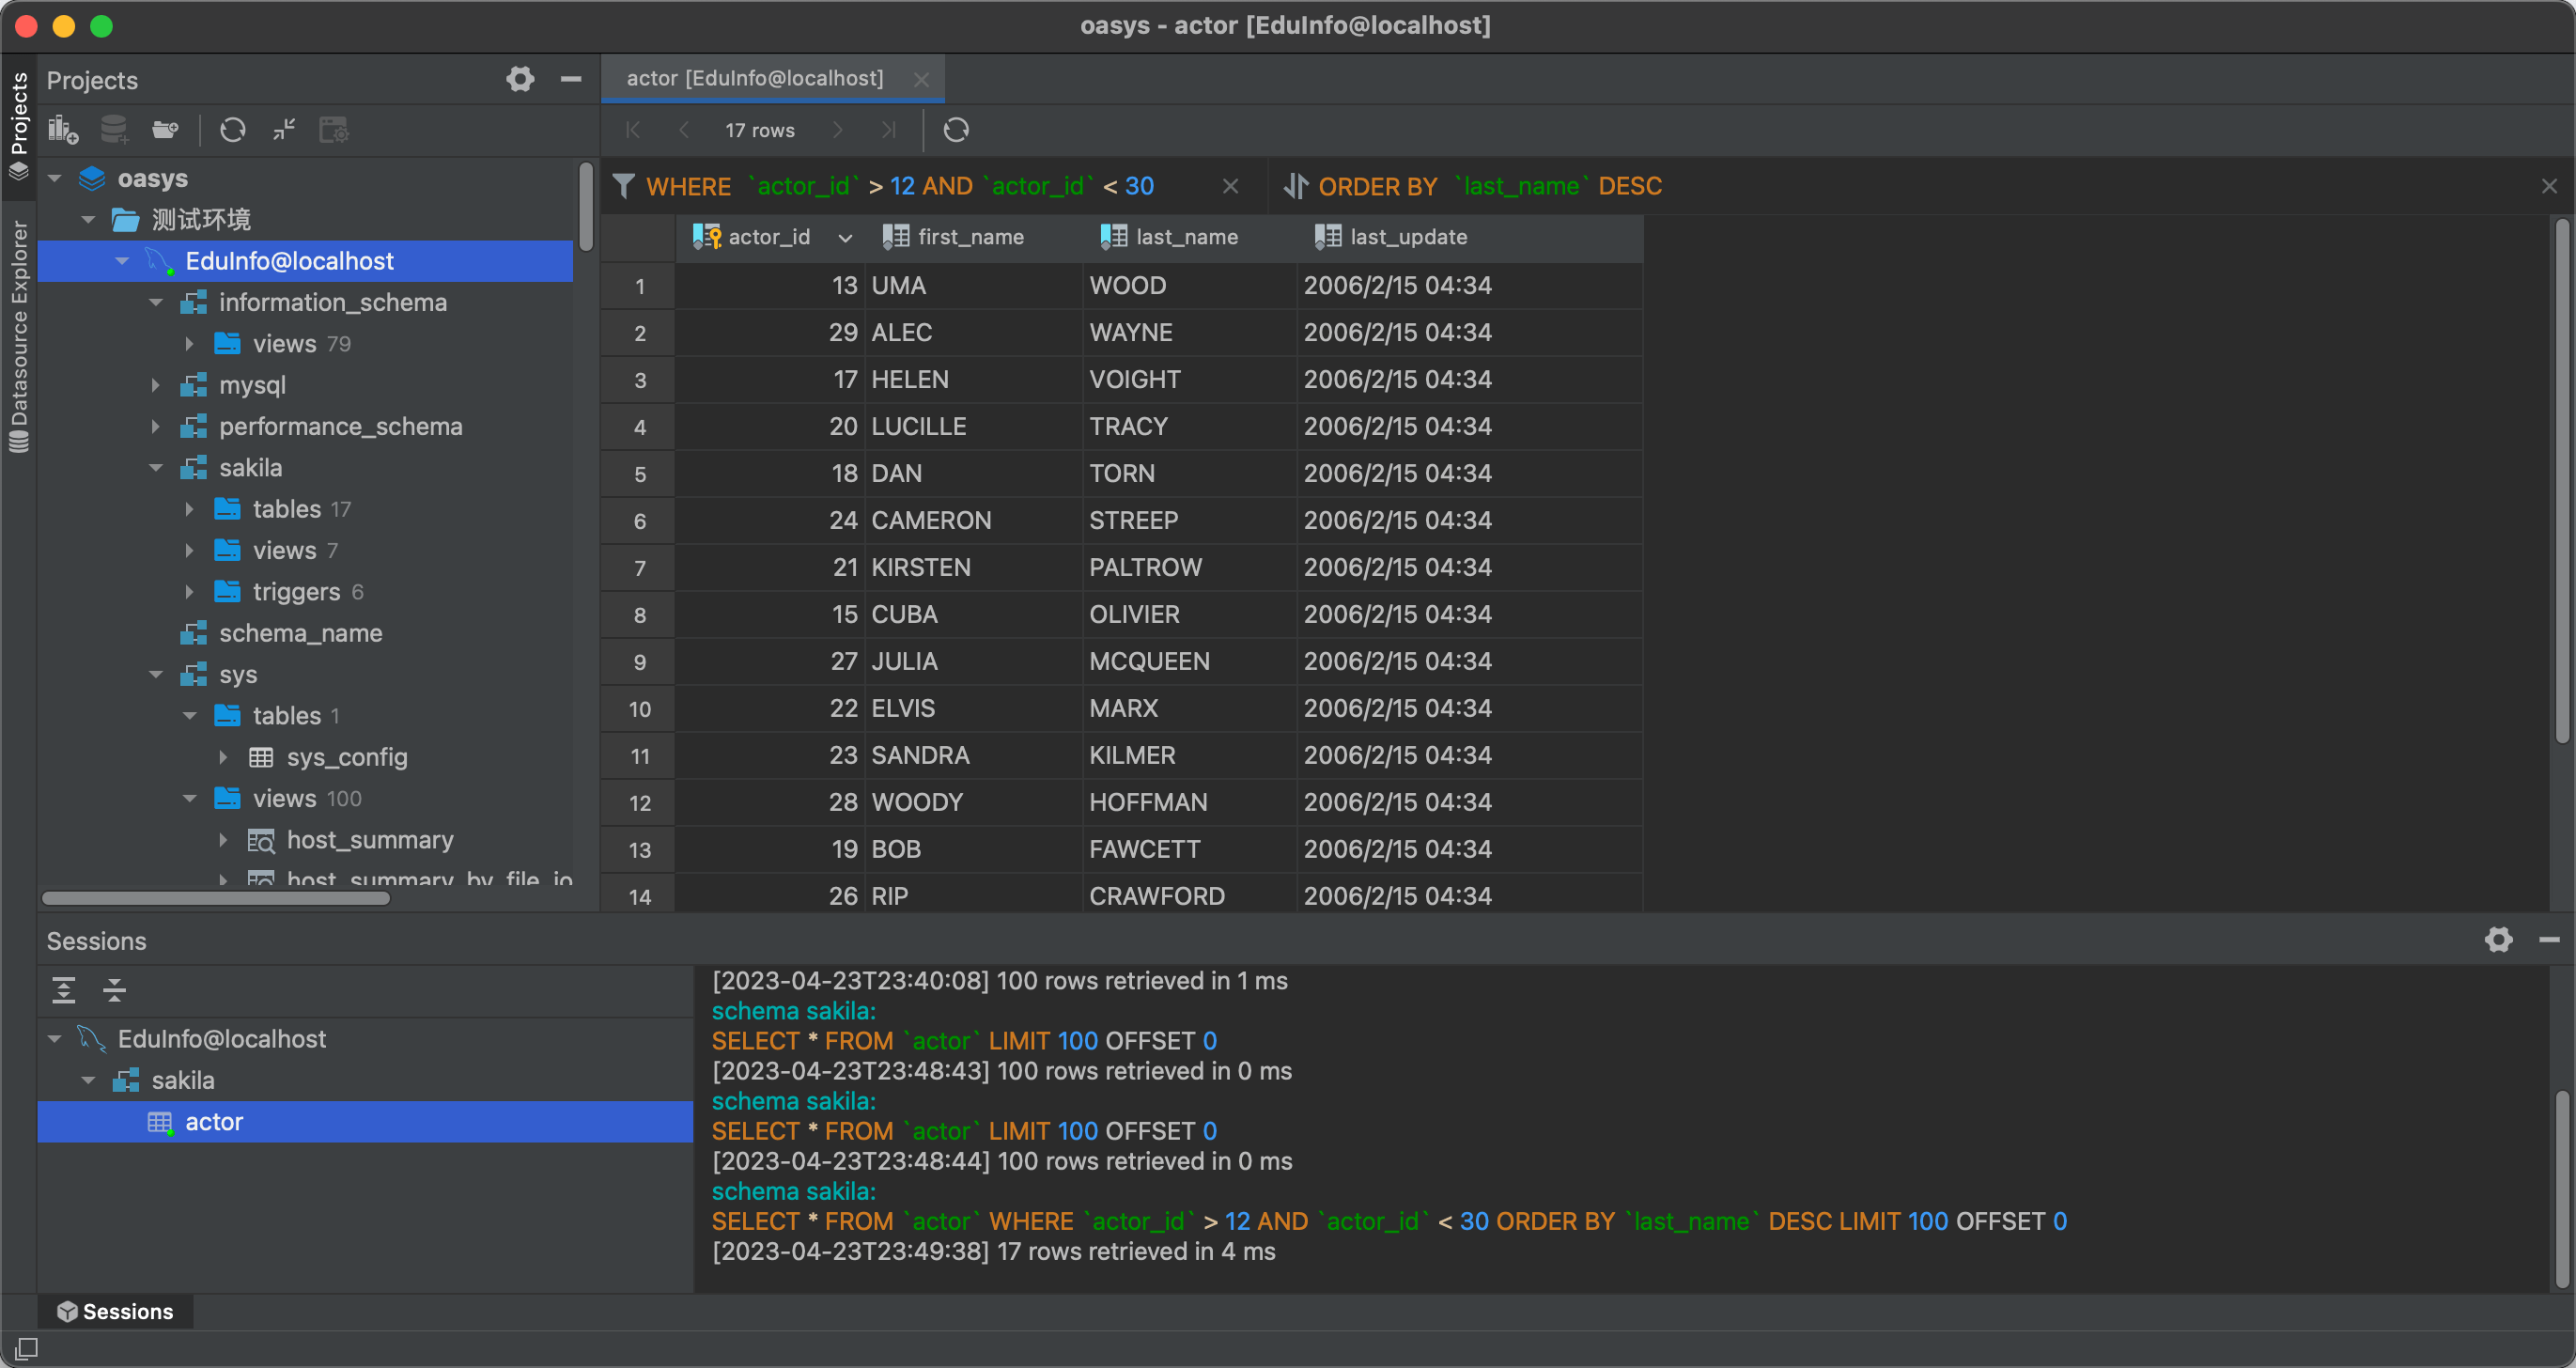2576x1368 pixels.
Task: Go to the previous page of rows
Action: 684,130
